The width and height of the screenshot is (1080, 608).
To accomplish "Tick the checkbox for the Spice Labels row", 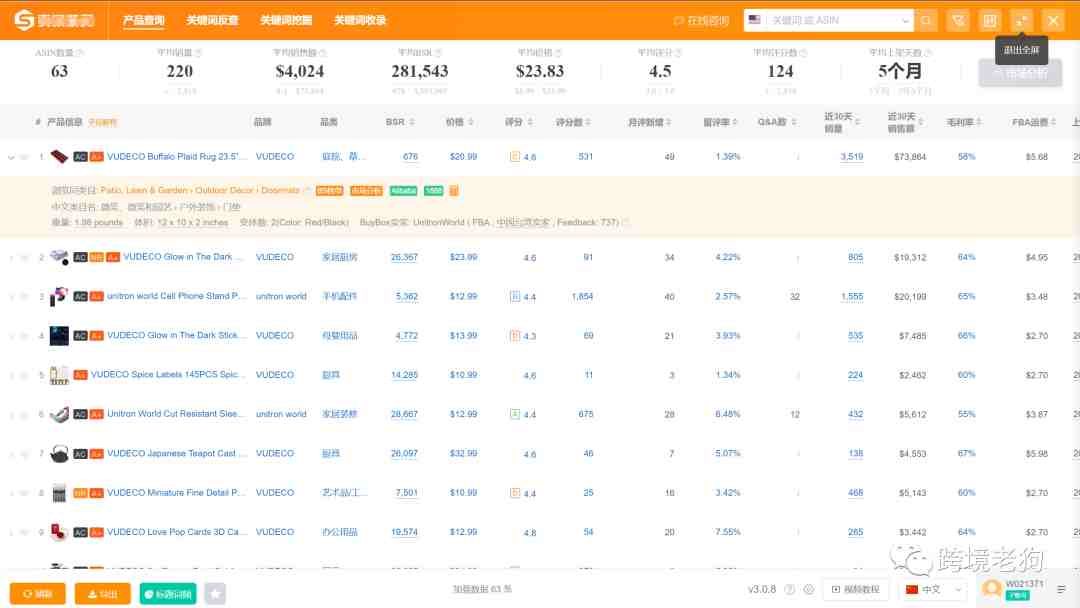I will tap(25, 375).
